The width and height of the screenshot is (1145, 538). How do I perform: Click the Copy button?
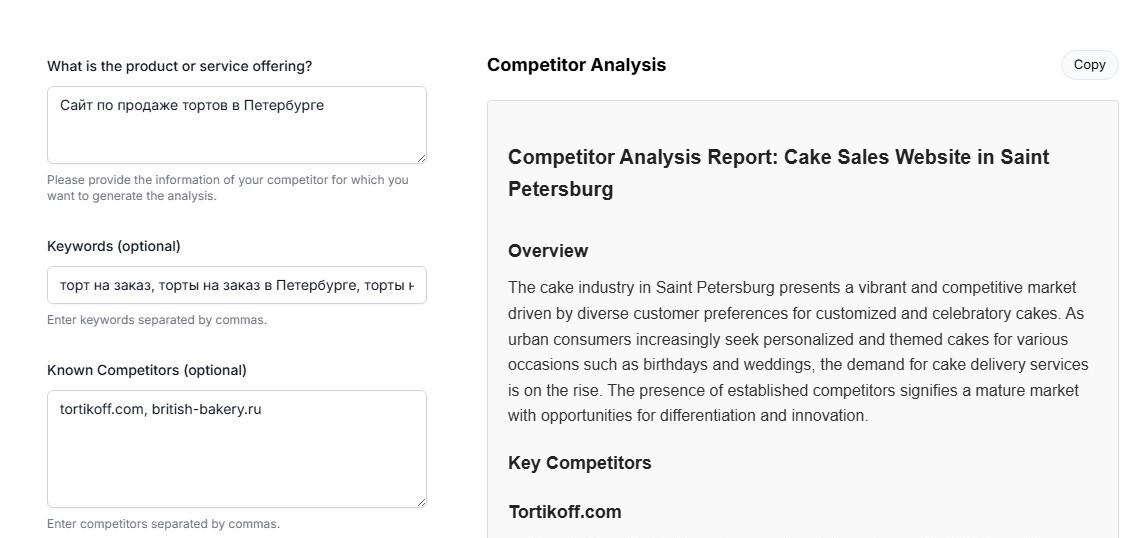[x=1089, y=65]
